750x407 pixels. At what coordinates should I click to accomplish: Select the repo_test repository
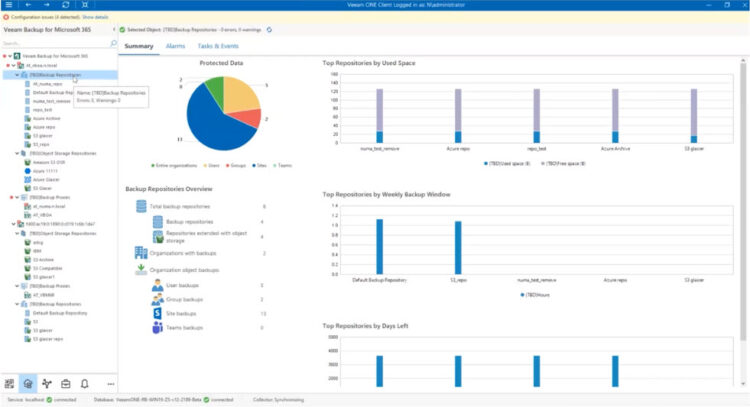click(43, 110)
